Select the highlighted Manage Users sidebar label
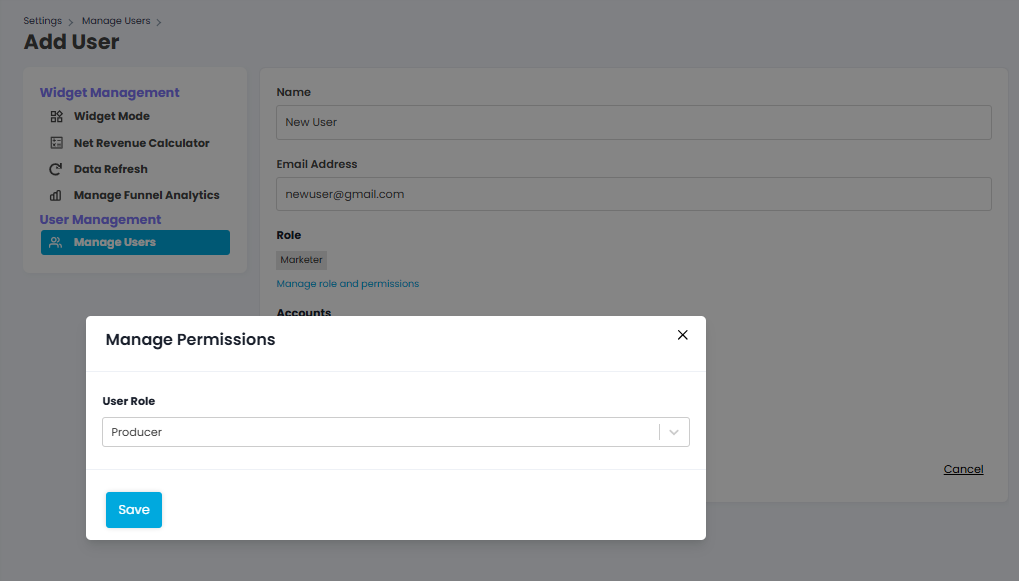This screenshot has height=581, width=1019. point(115,242)
